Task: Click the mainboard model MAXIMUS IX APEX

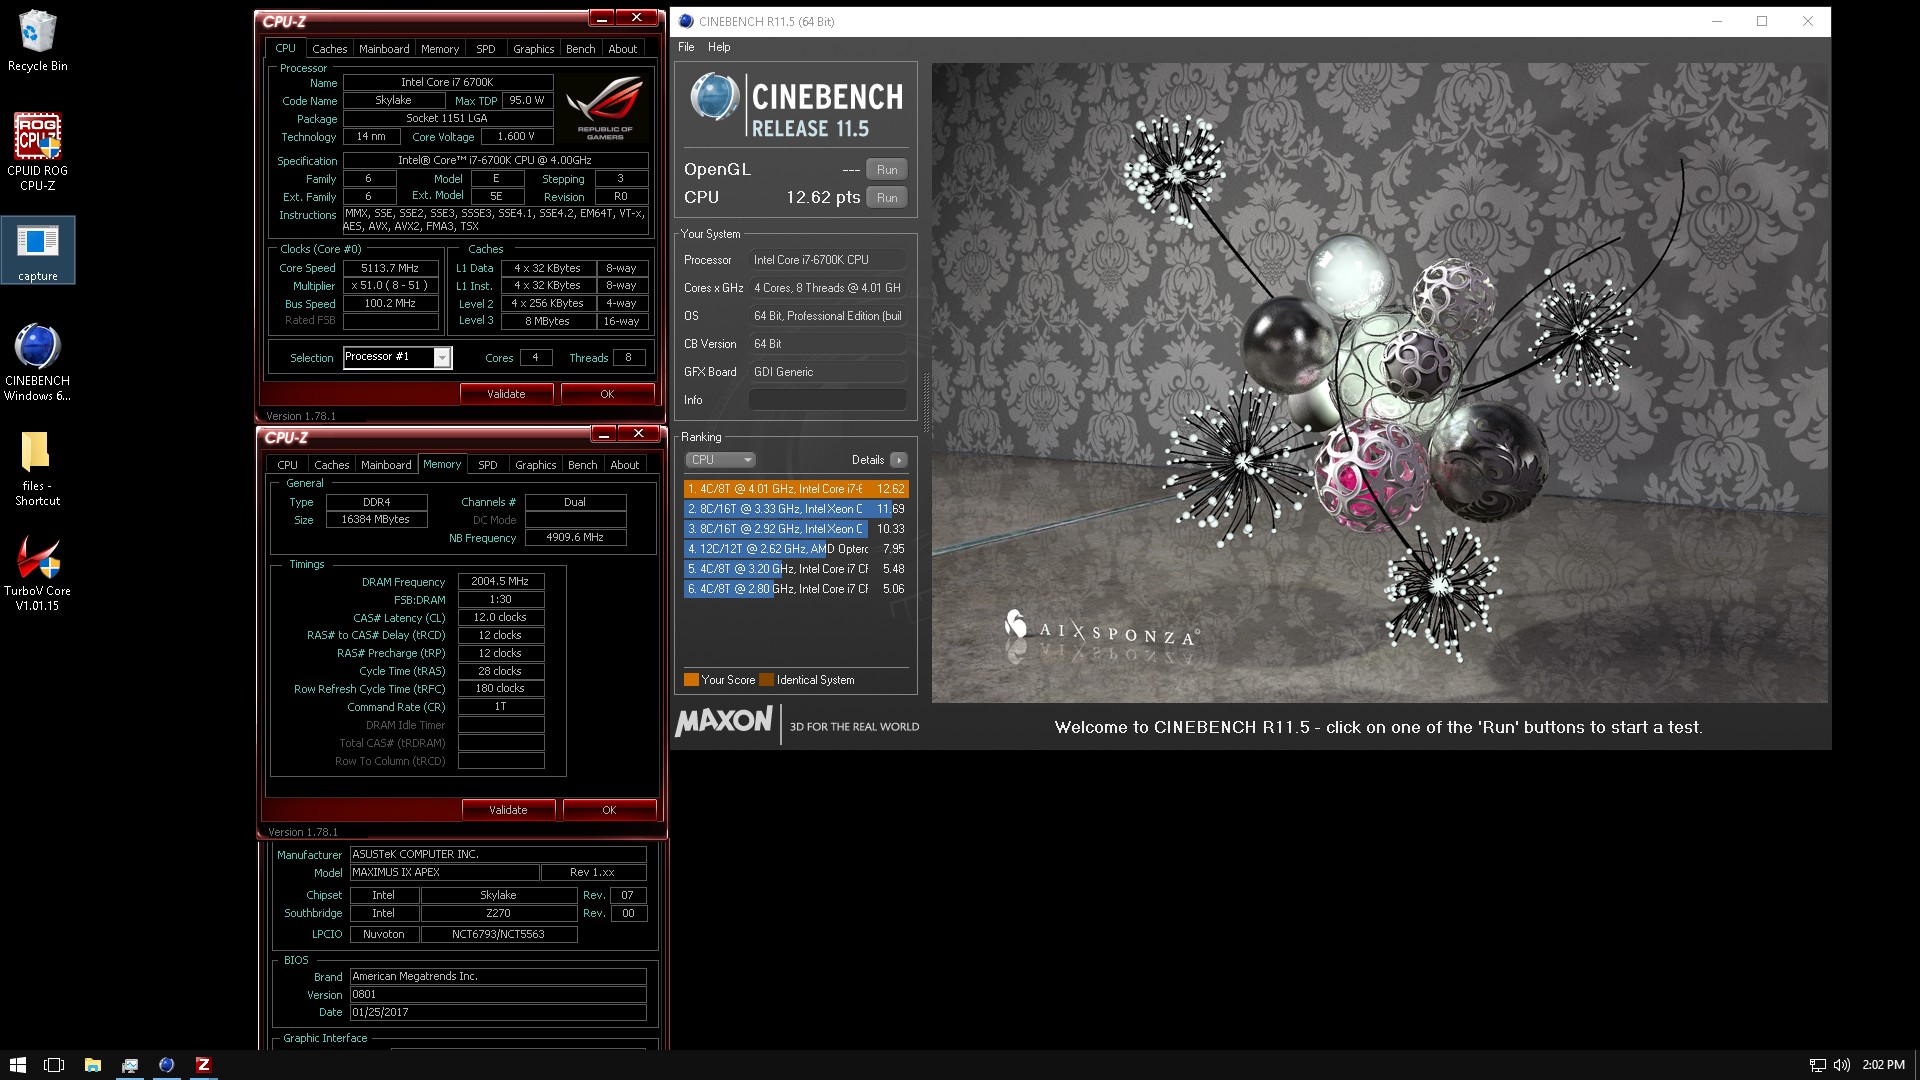Action: coord(444,873)
